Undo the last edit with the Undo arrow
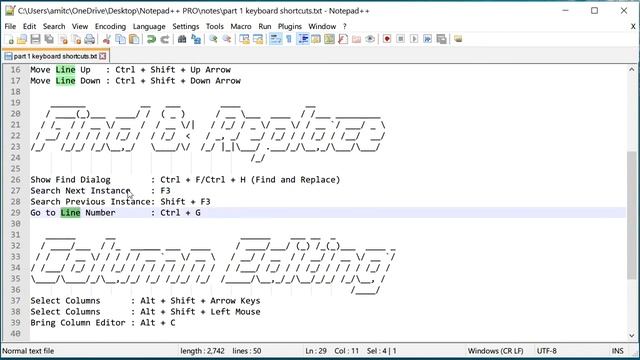Screen dimensions: 640x360 [x=151, y=39]
